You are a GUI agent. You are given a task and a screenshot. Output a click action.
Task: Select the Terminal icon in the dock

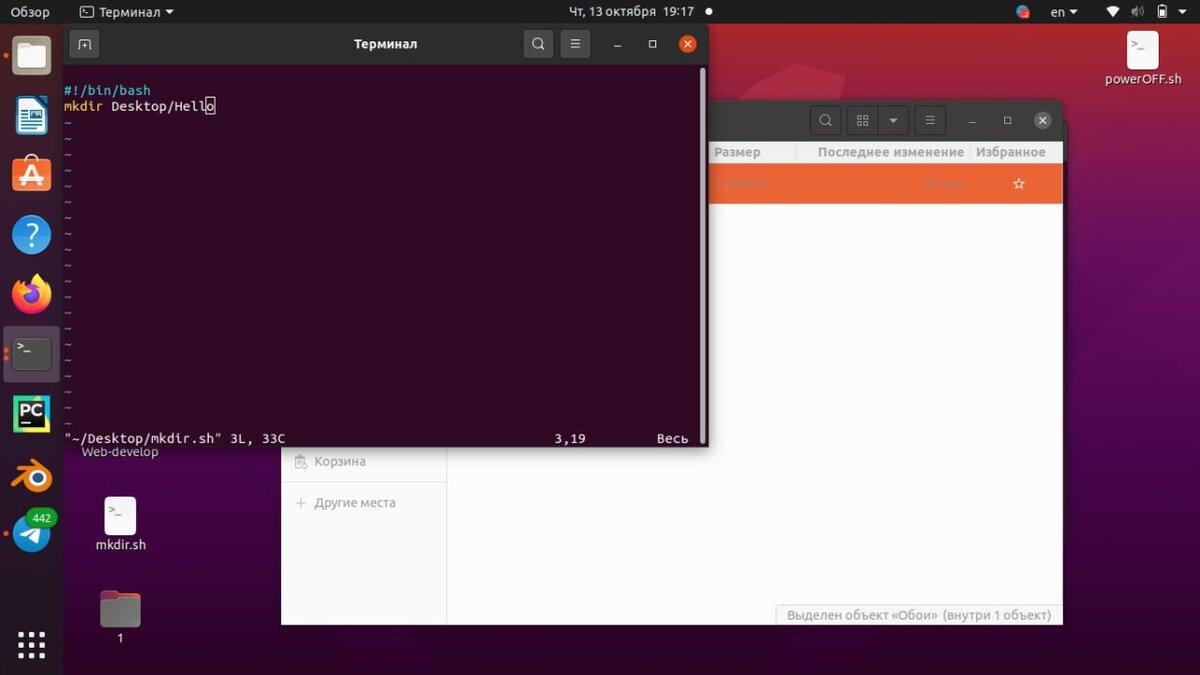32,353
